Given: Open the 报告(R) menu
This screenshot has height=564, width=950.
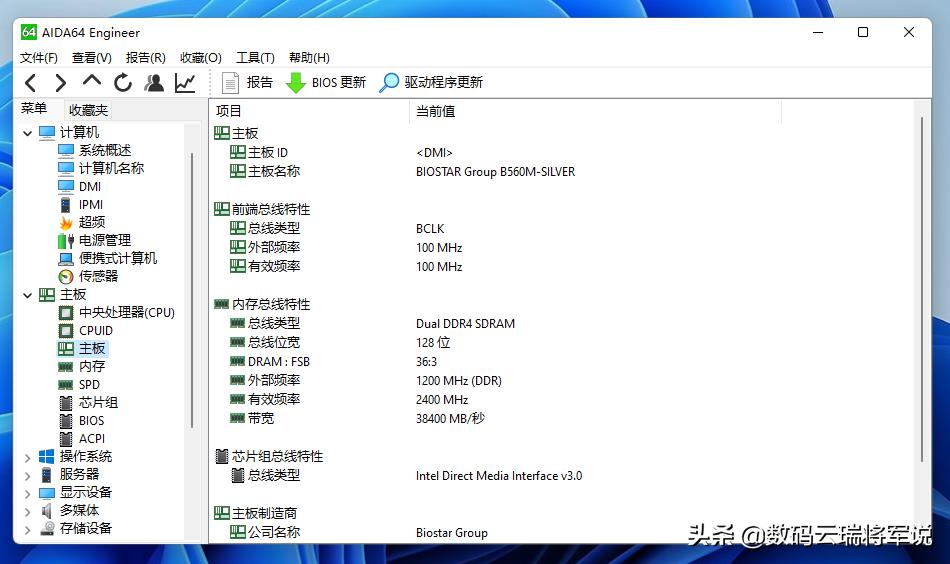Looking at the screenshot, I should tap(145, 58).
